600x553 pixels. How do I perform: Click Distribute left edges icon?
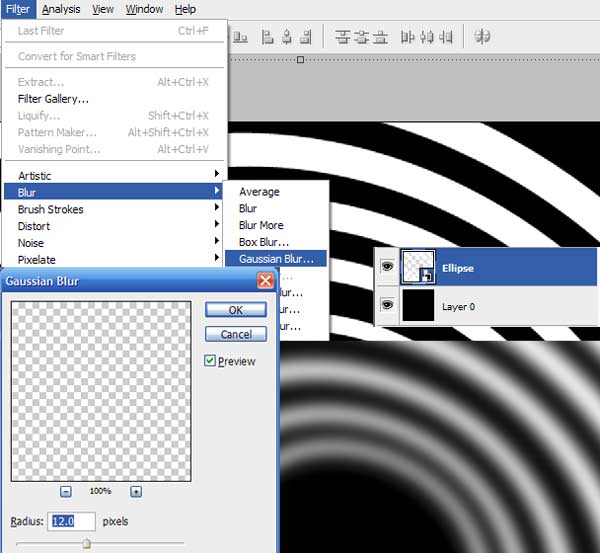tap(408, 37)
